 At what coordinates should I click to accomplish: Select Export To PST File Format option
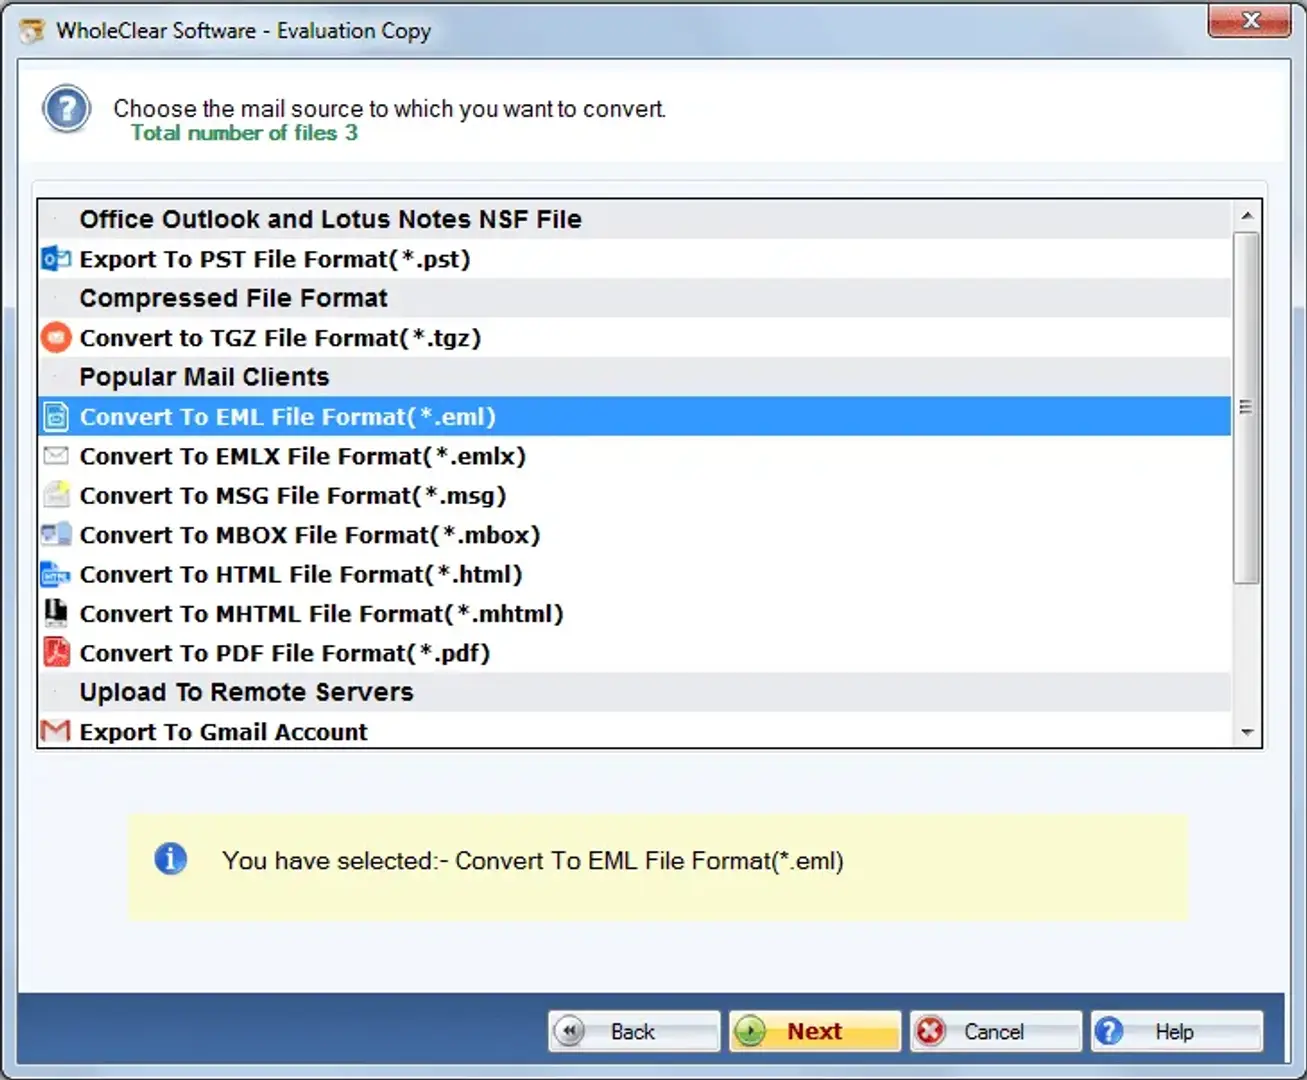click(x=274, y=259)
